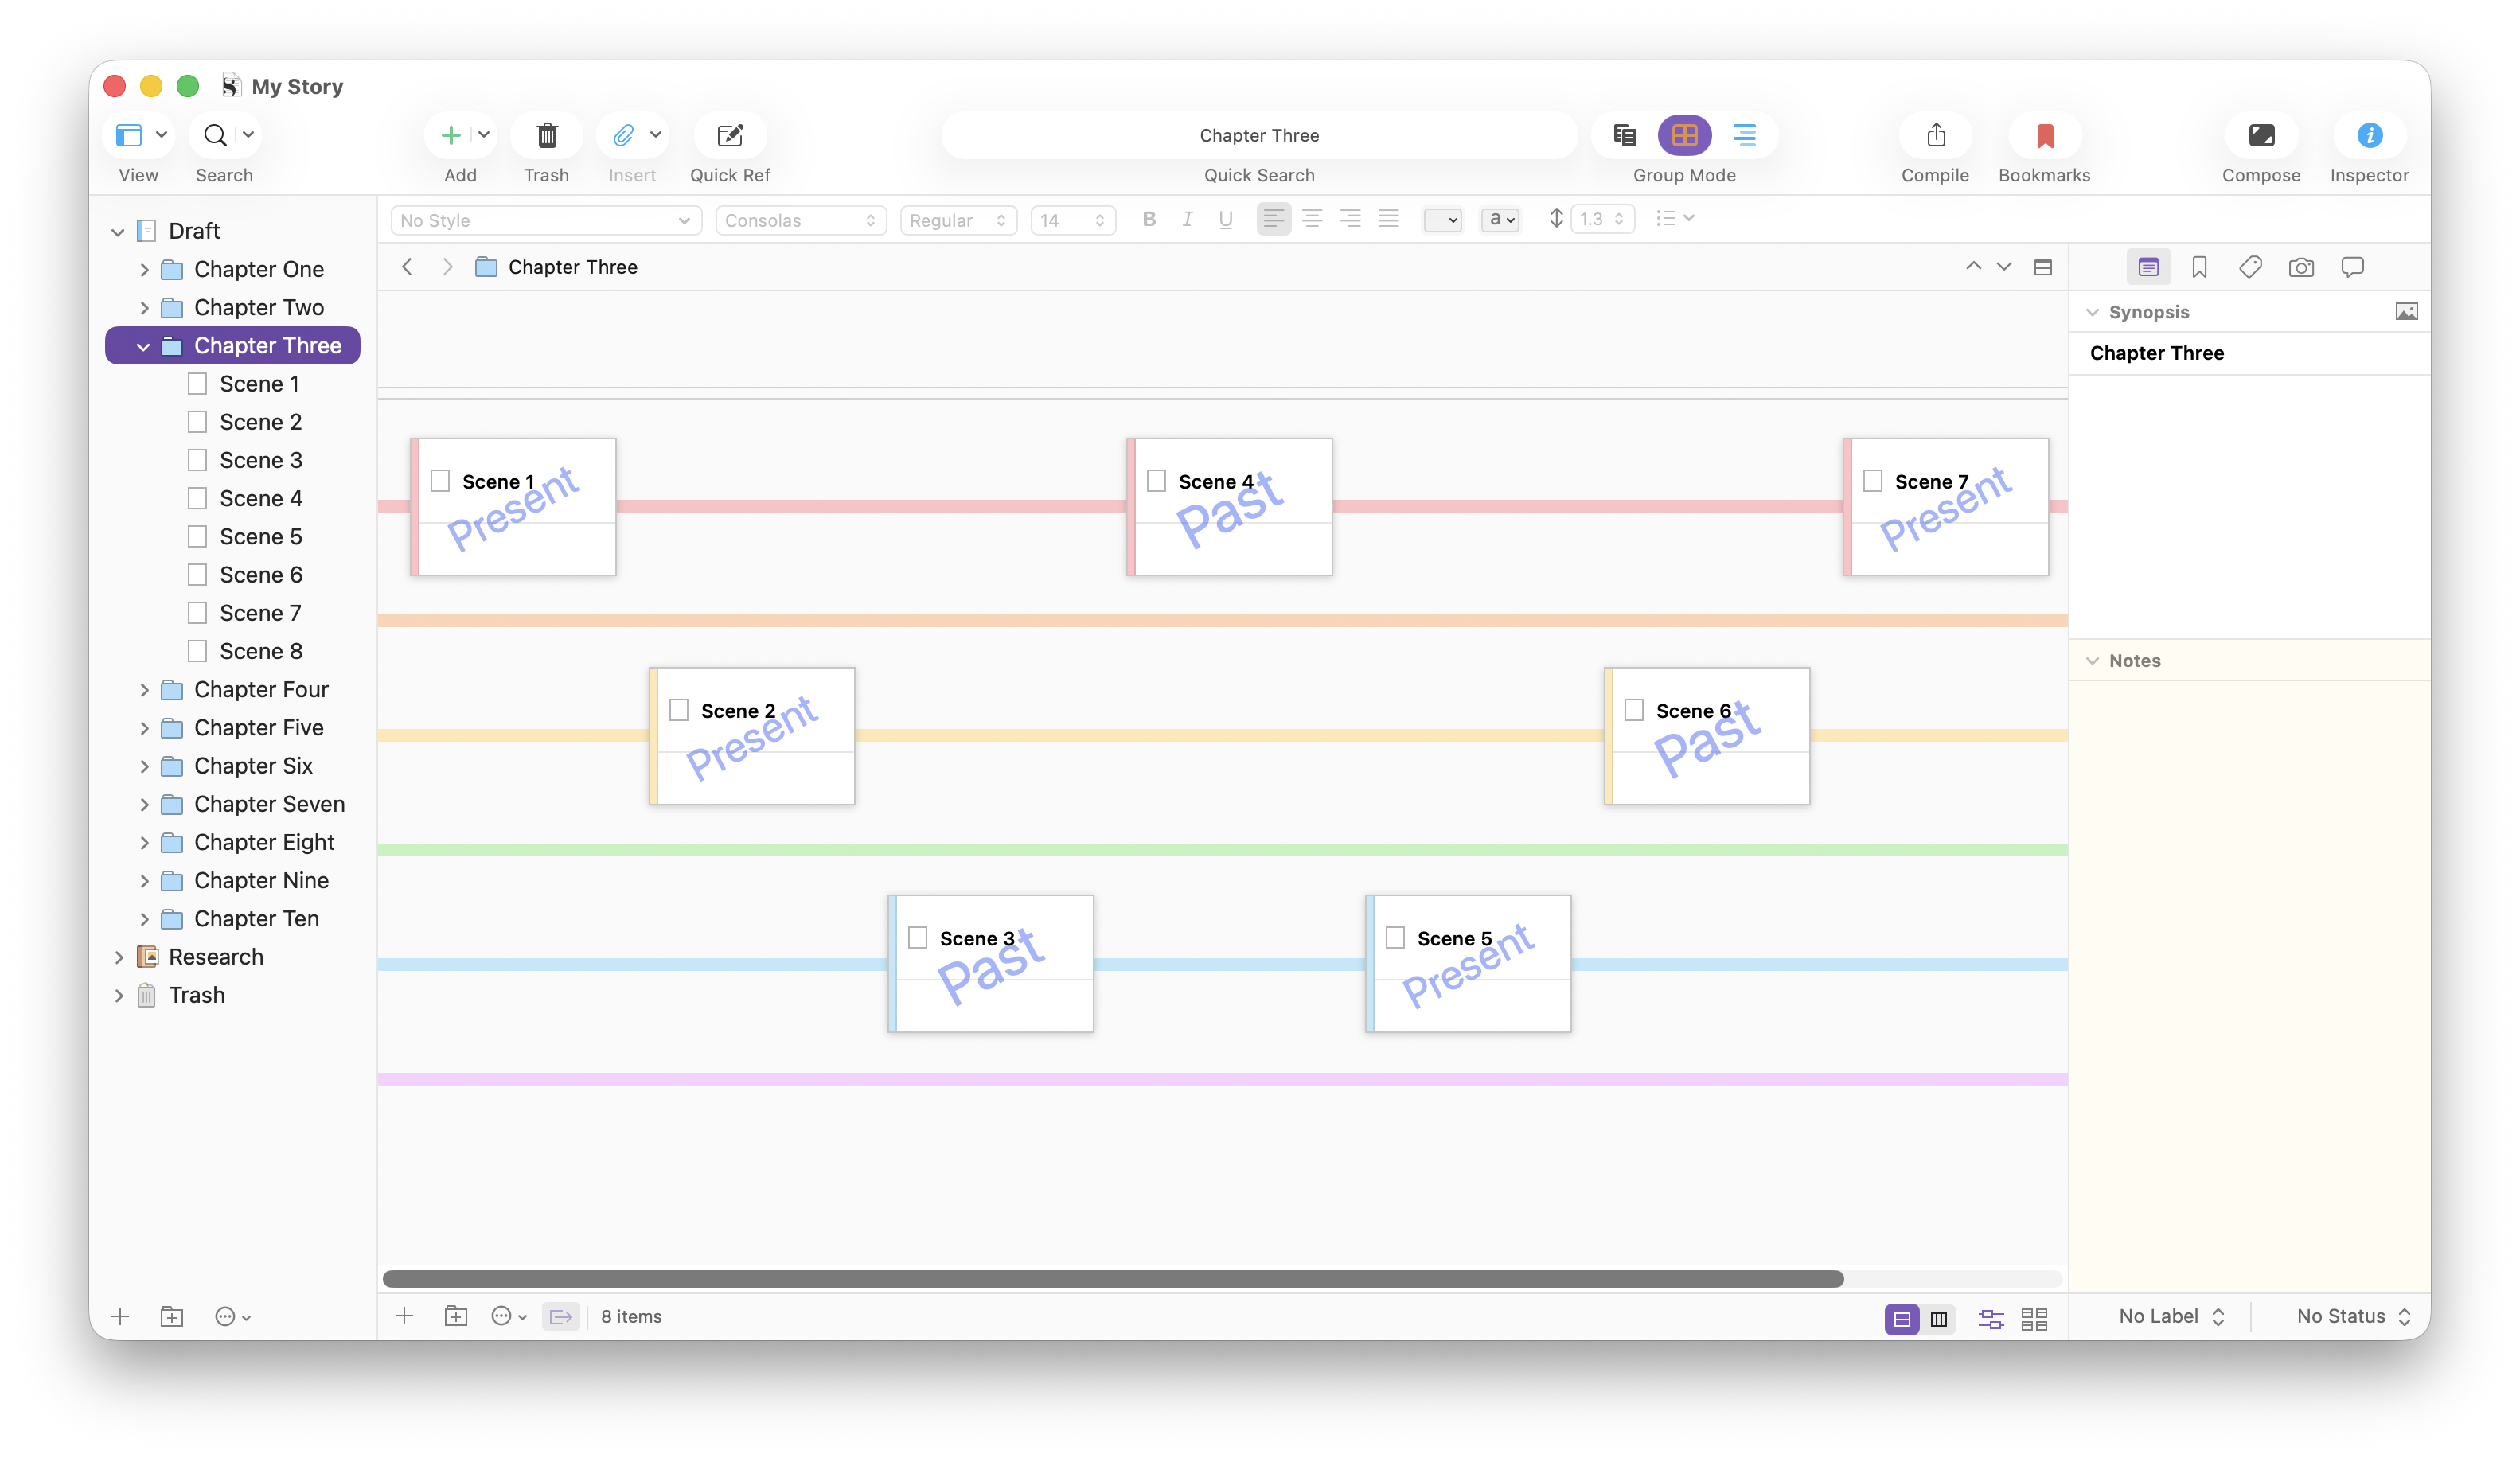Expand the Chapter Four folder
Screen dimensions: 2520x1458
144,690
